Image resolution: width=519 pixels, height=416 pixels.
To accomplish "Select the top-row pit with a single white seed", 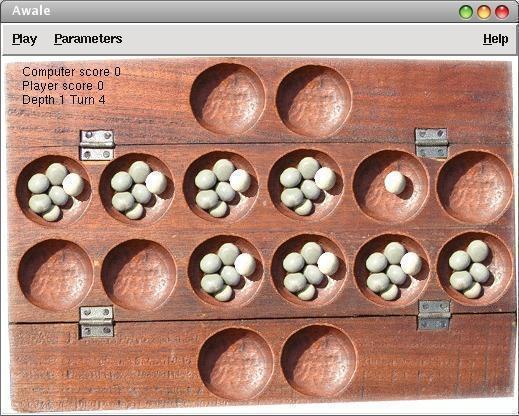I will click(x=391, y=187).
